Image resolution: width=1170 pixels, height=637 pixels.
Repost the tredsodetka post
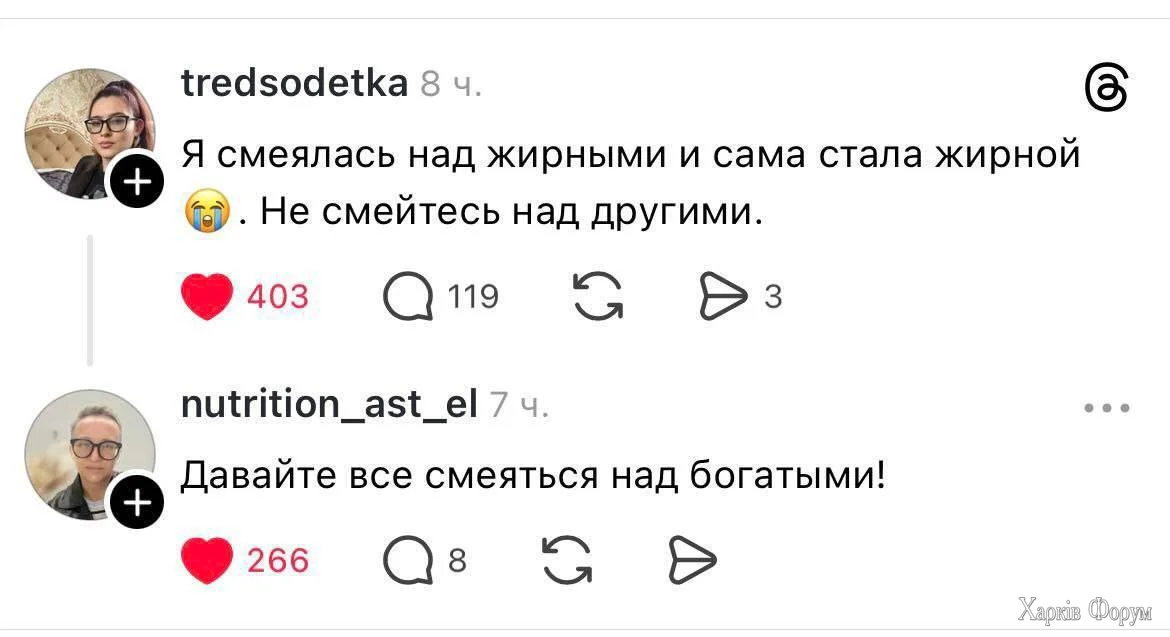tap(597, 297)
